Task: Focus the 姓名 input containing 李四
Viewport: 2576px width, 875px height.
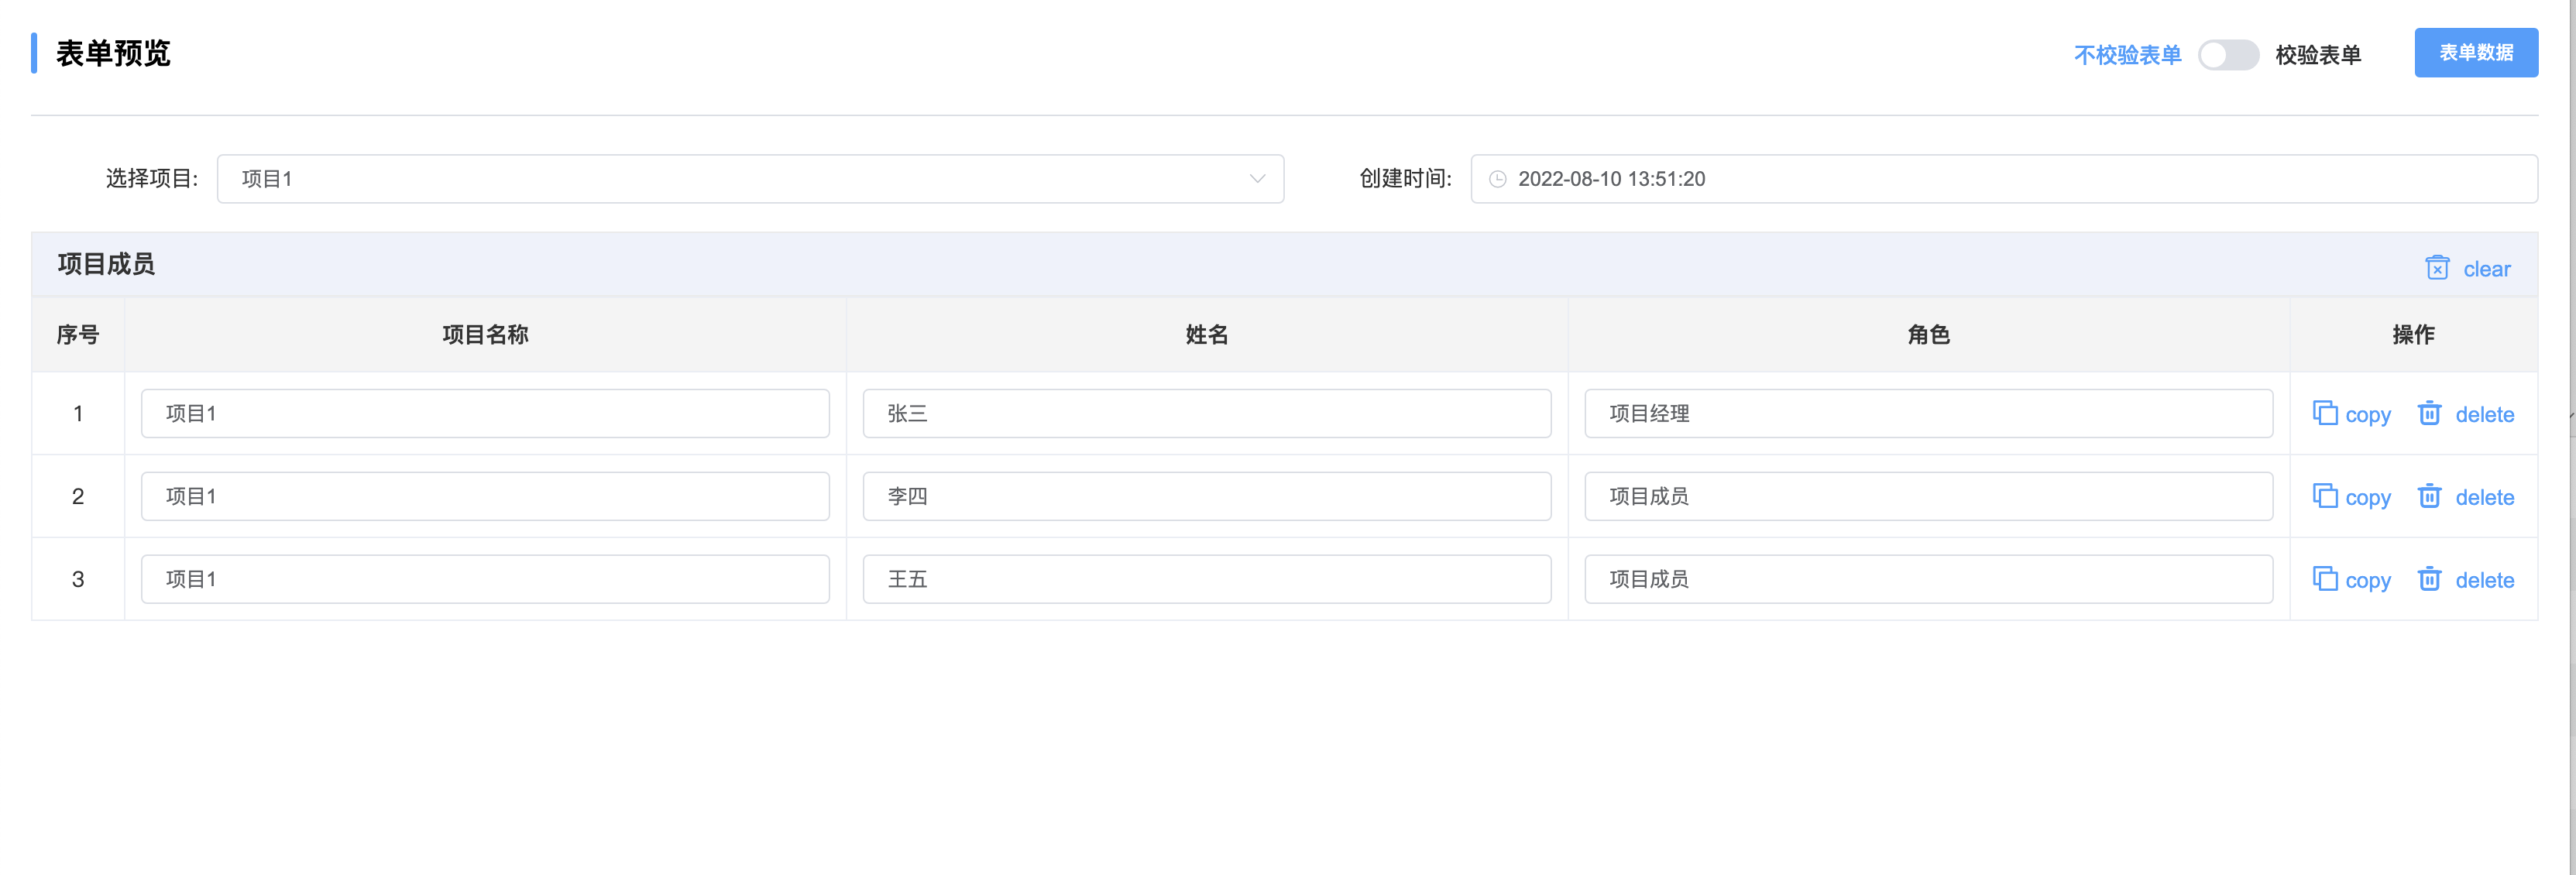Action: coord(1207,496)
